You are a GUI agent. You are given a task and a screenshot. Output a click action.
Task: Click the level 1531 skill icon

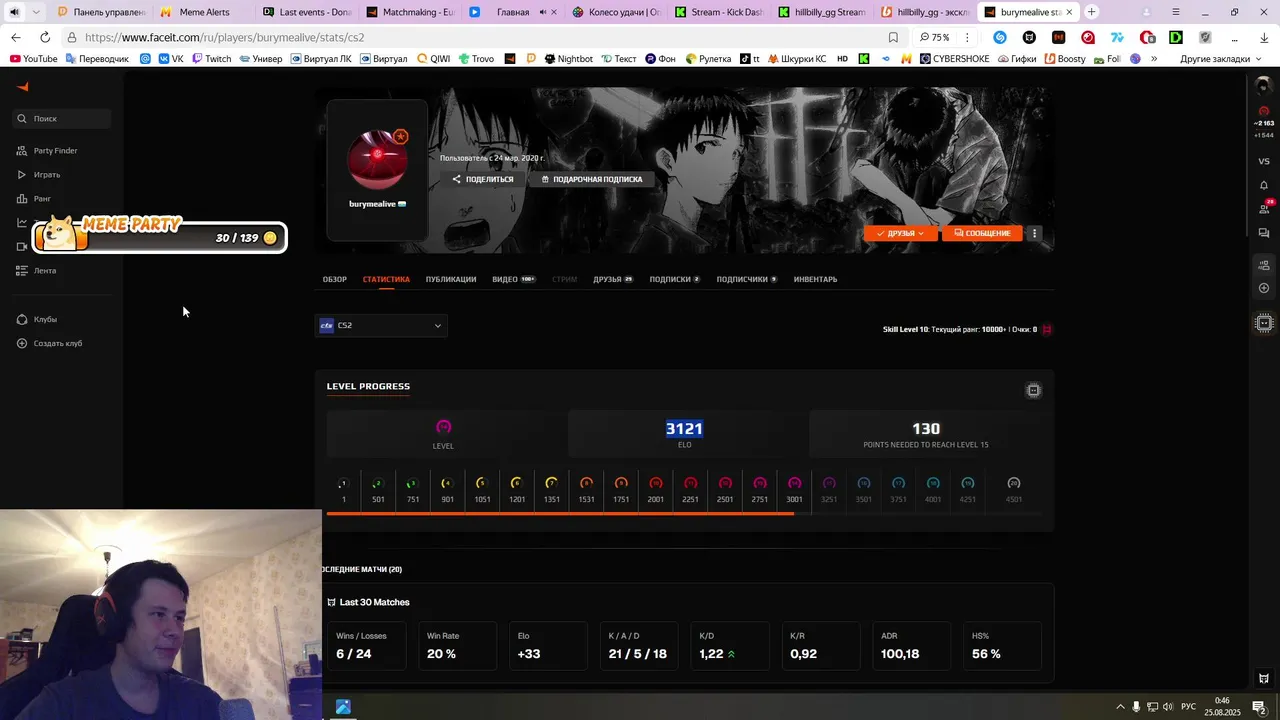pyautogui.click(x=586, y=484)
